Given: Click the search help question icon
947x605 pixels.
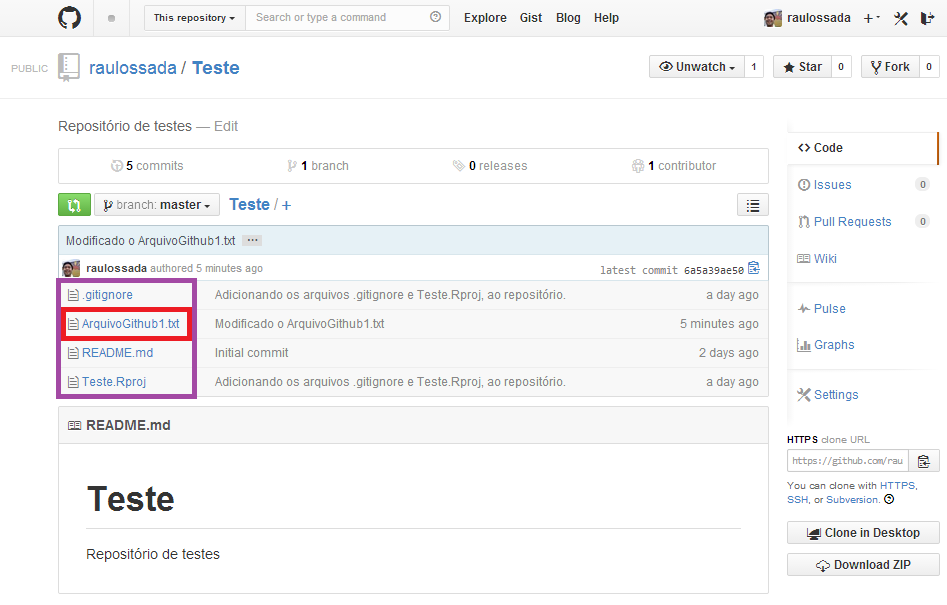Looking at the screenshot, I should 435,17.
